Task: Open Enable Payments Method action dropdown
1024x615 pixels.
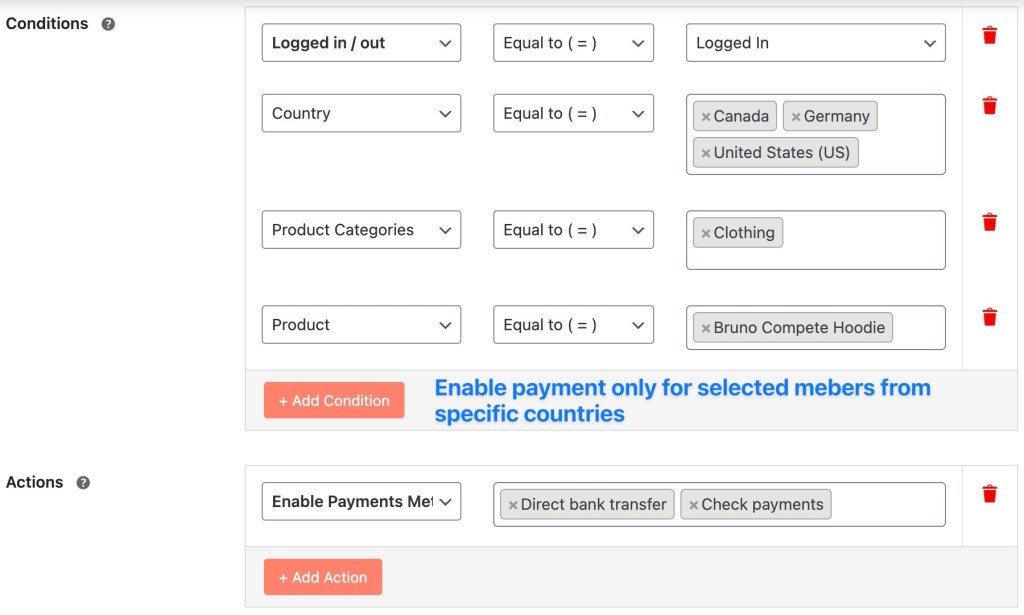Action: [x=361, y=501]
